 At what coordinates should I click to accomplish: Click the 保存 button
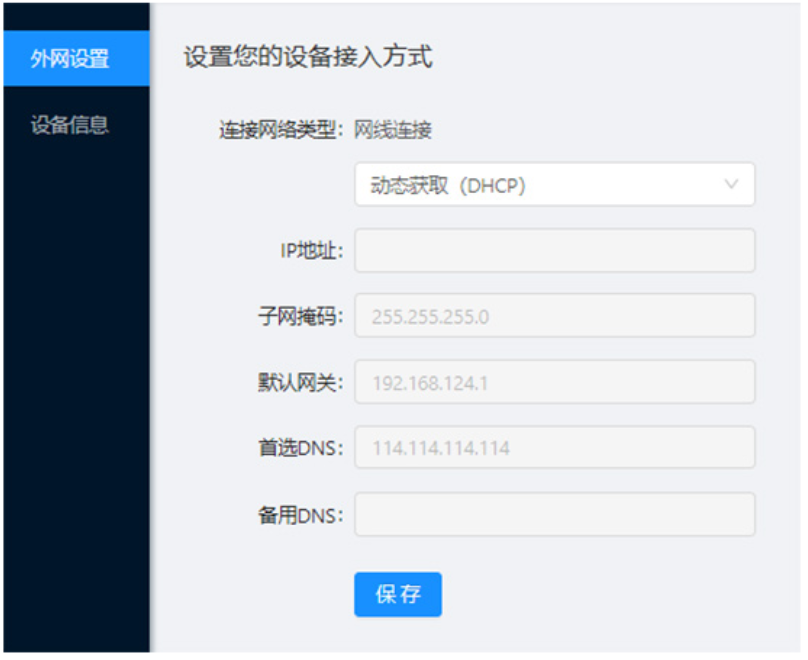tap(398, 594)
